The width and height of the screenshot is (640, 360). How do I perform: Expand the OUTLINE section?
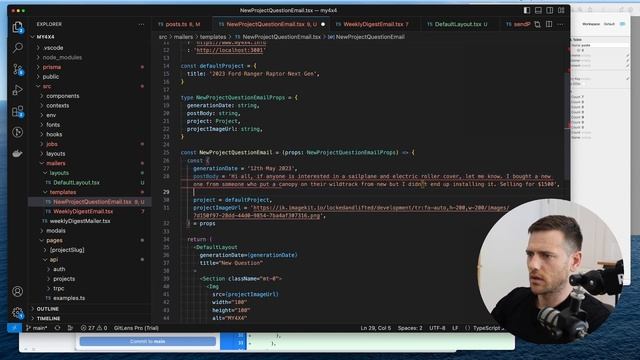click(47, 309)
